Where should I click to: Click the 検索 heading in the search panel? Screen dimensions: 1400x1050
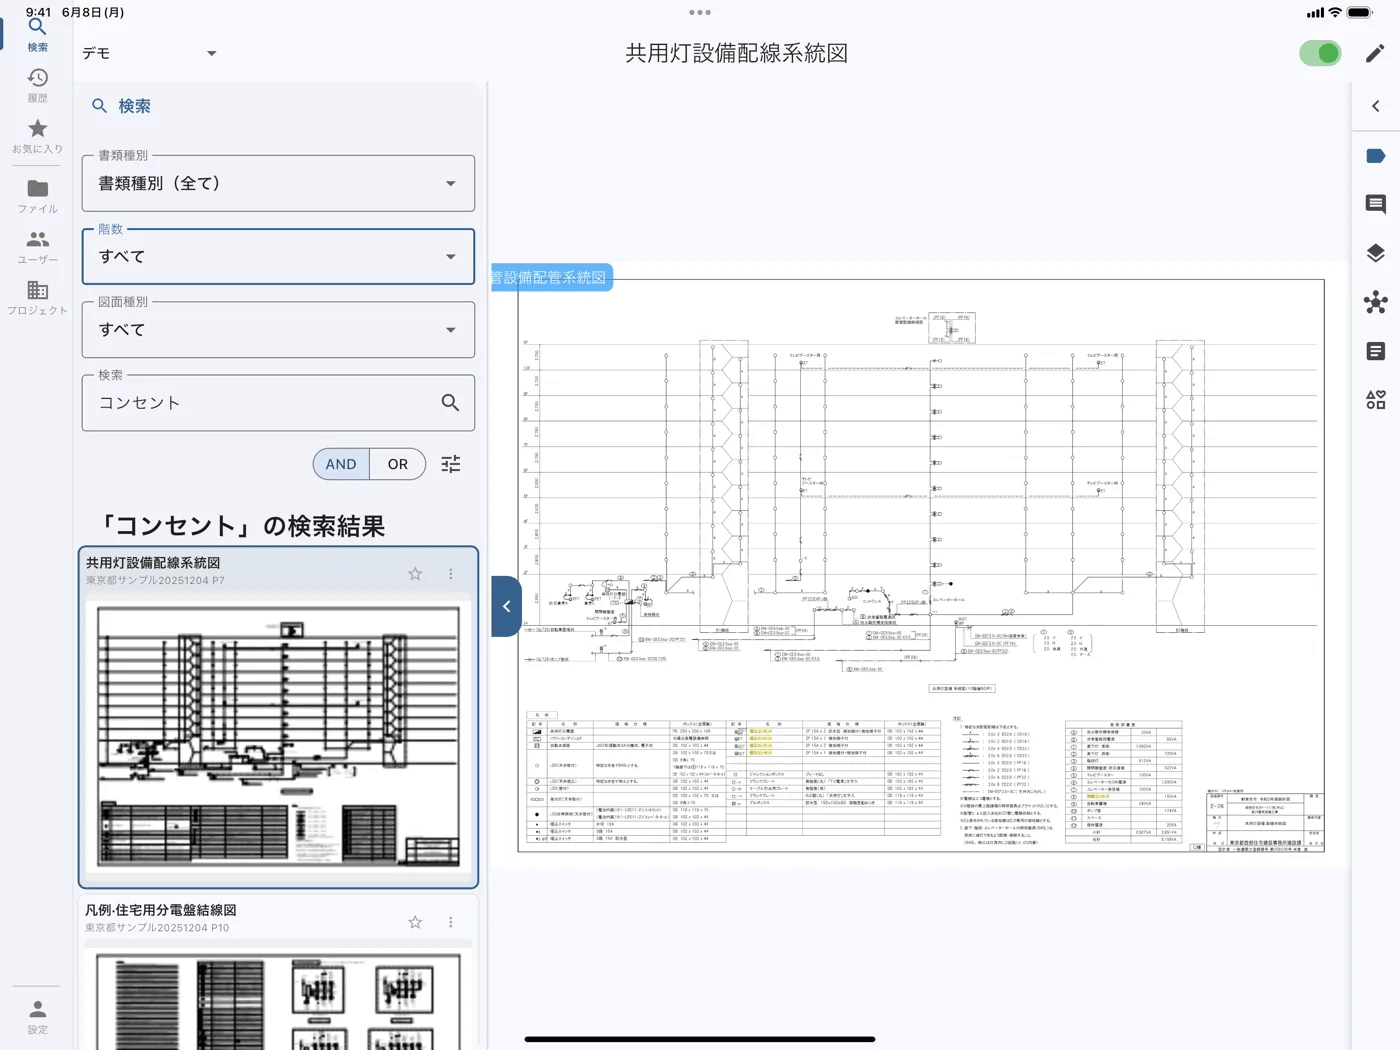(x=135, y=106)
